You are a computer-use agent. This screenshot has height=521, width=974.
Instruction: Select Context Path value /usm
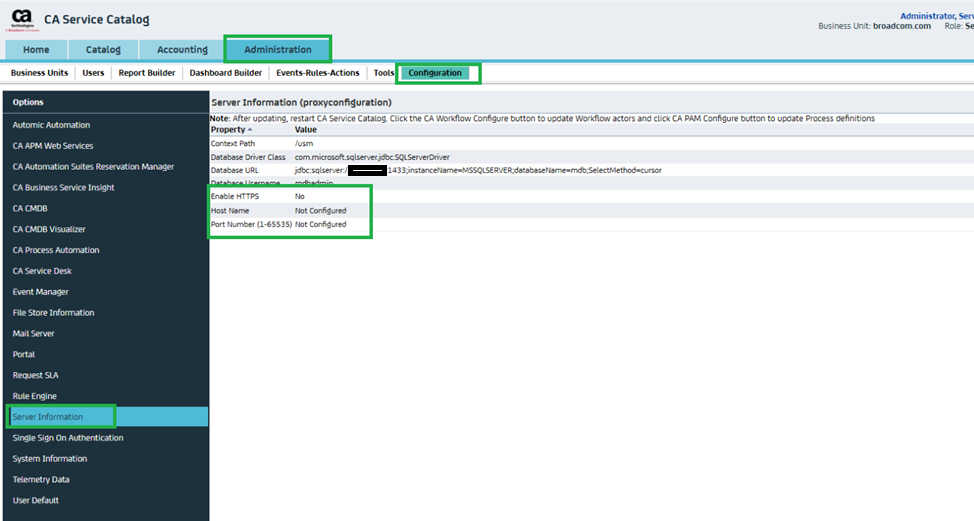(x=304, y=143)
